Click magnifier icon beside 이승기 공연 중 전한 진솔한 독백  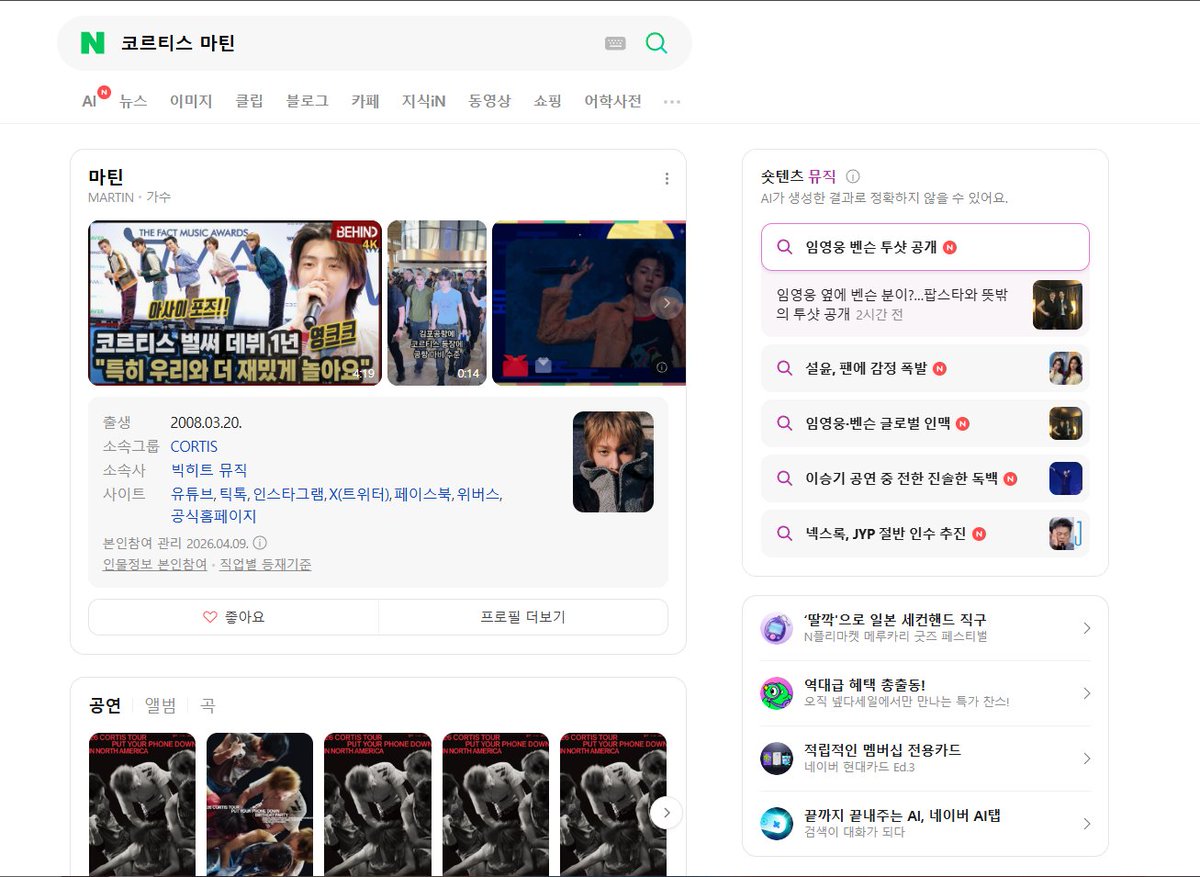click(x=785, y=479)
